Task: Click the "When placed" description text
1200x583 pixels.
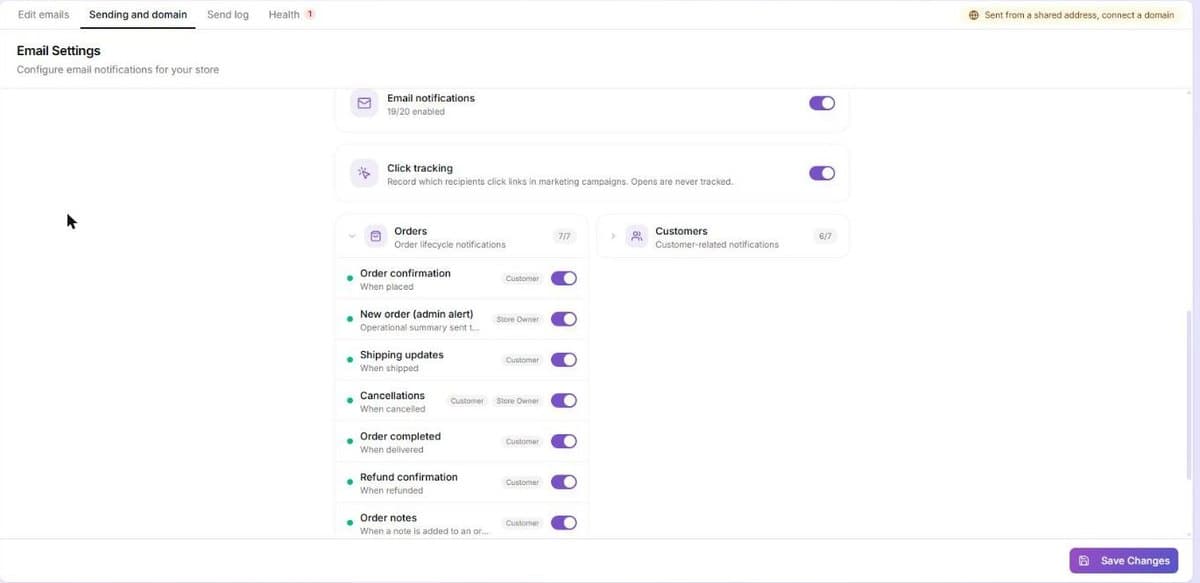Action: (x=387, y=287)
